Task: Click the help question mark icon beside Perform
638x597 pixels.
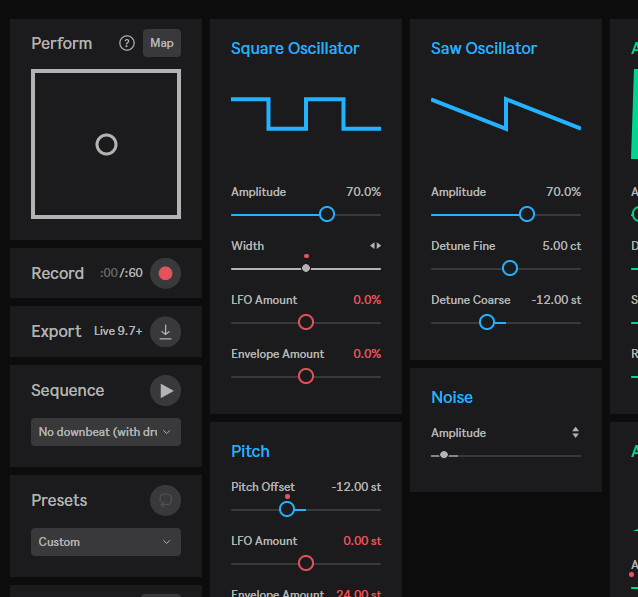Action: click(x=126, y=43)
